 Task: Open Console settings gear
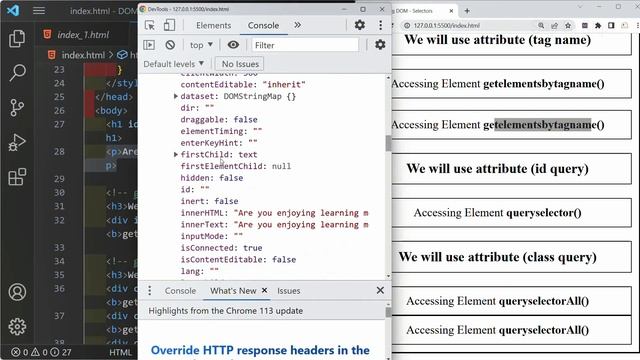(x=380, y=44)
